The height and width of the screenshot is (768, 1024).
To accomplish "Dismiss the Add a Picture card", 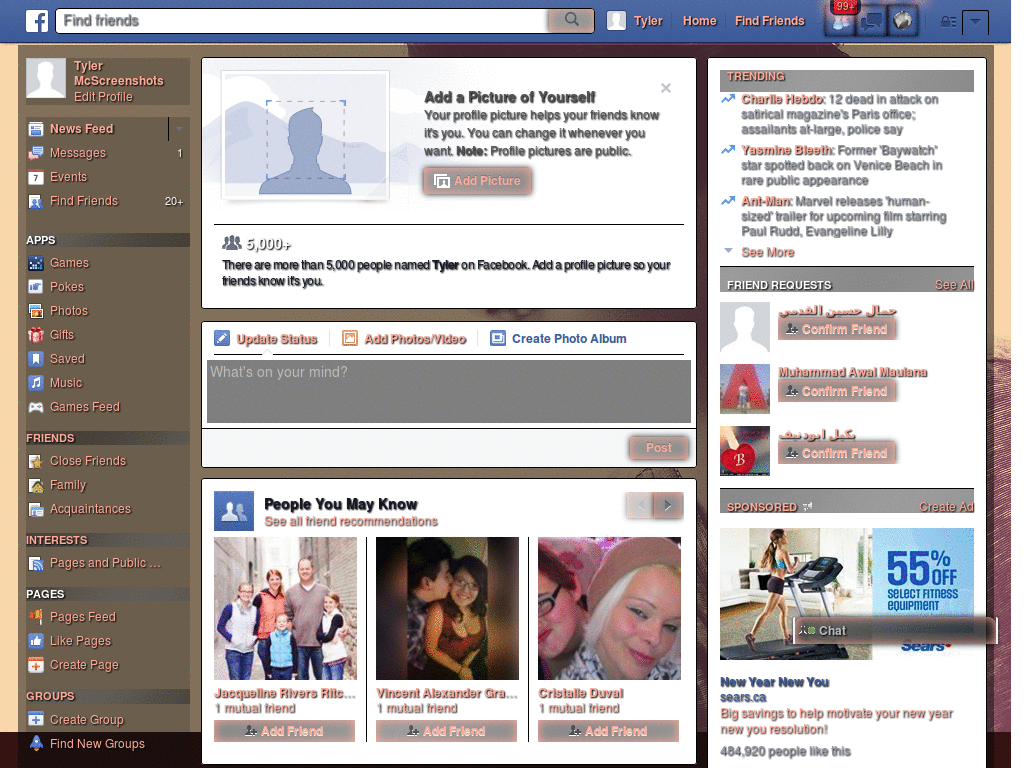I will tap(665, 88).
